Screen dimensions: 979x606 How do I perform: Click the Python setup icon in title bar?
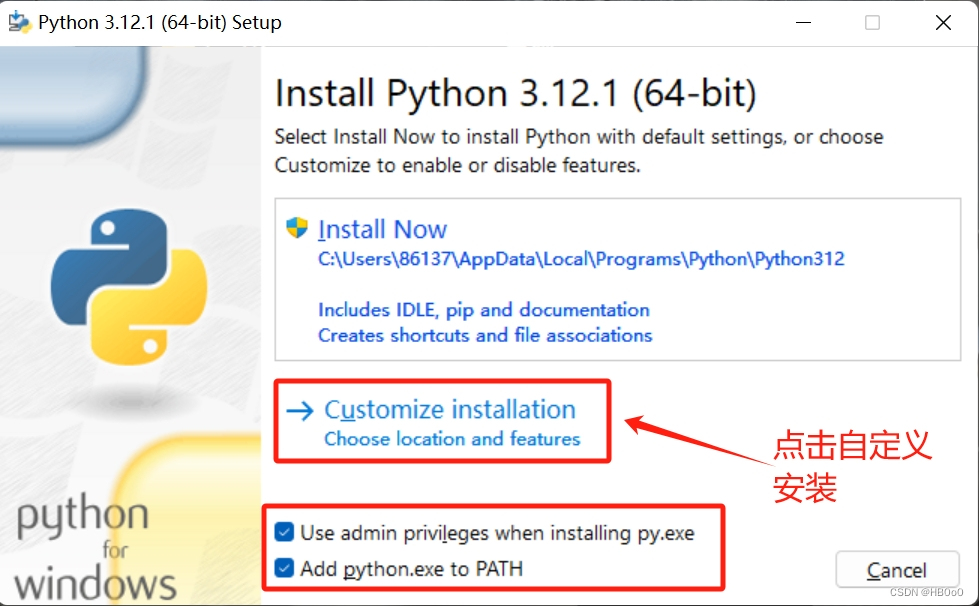pos(19,22)
